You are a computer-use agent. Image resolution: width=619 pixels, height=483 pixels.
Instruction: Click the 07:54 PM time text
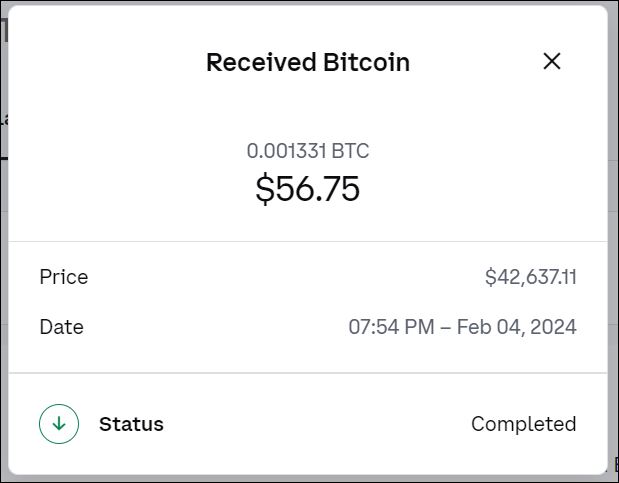[x=391, y=327]
